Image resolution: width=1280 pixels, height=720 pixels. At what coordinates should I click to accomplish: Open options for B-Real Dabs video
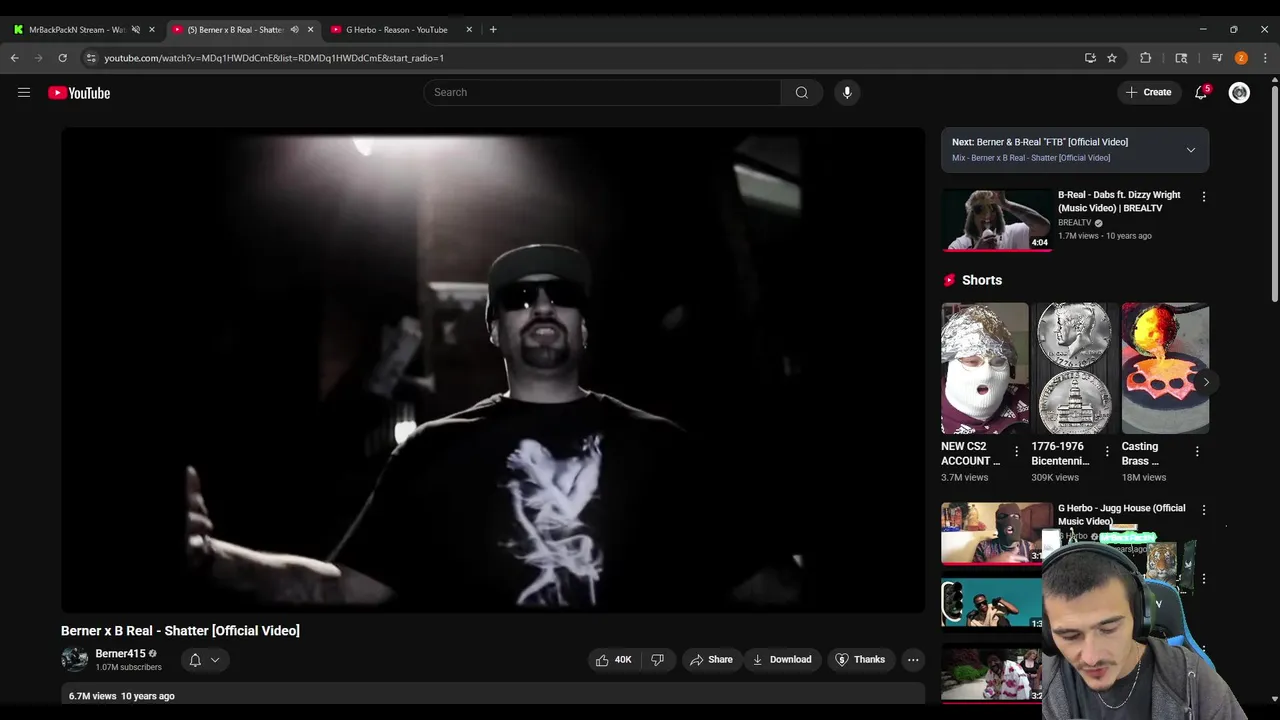[x=1204, y=197]
